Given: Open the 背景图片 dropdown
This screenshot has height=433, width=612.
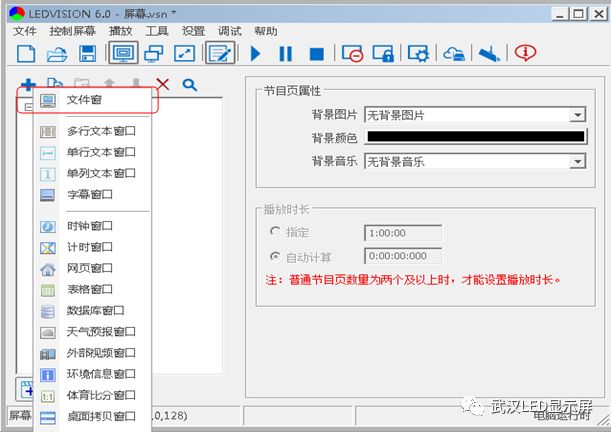Looking at the screenshot, I should tap(475, 115).
